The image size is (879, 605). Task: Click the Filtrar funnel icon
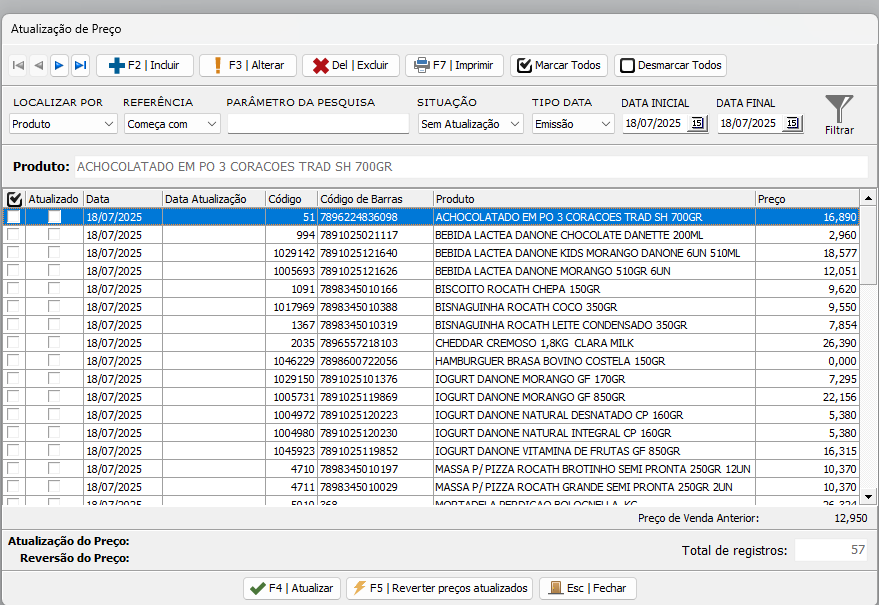click(x=839, y=109)
